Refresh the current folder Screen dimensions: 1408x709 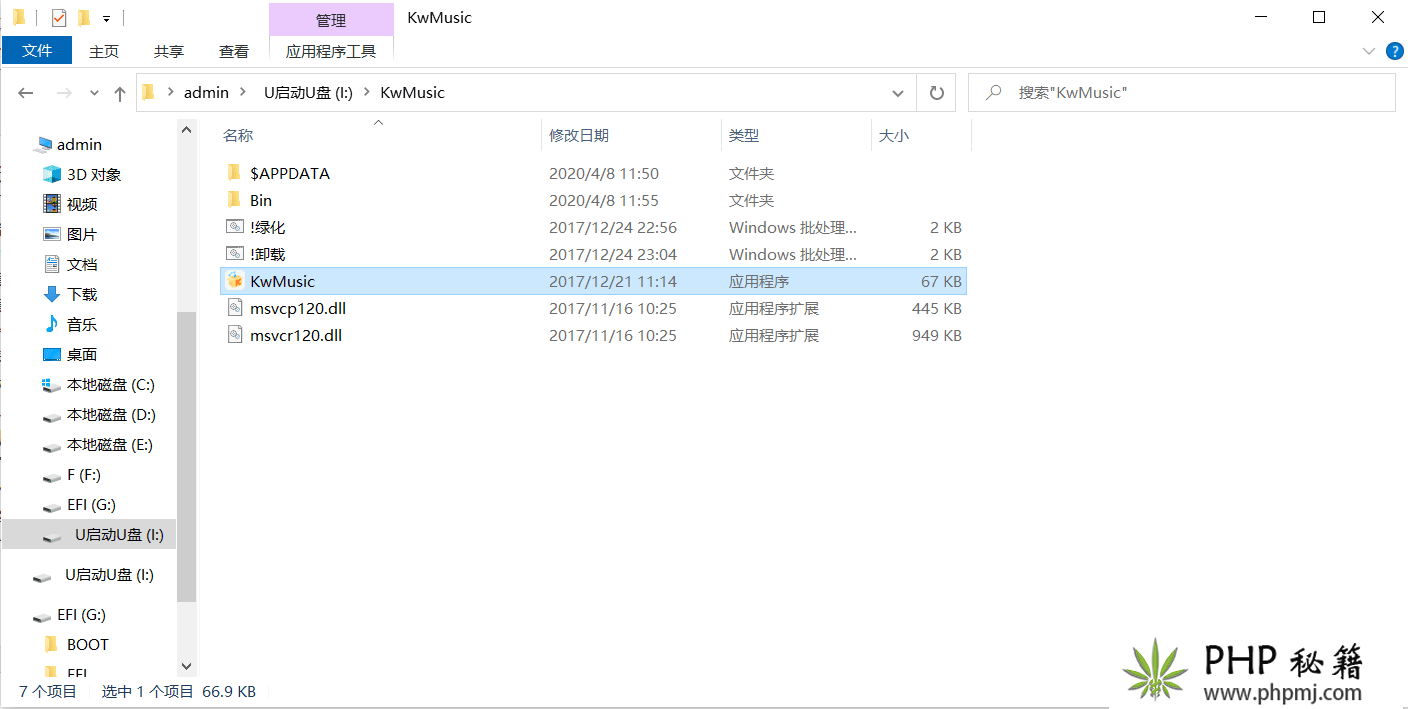tap(936, 93)
